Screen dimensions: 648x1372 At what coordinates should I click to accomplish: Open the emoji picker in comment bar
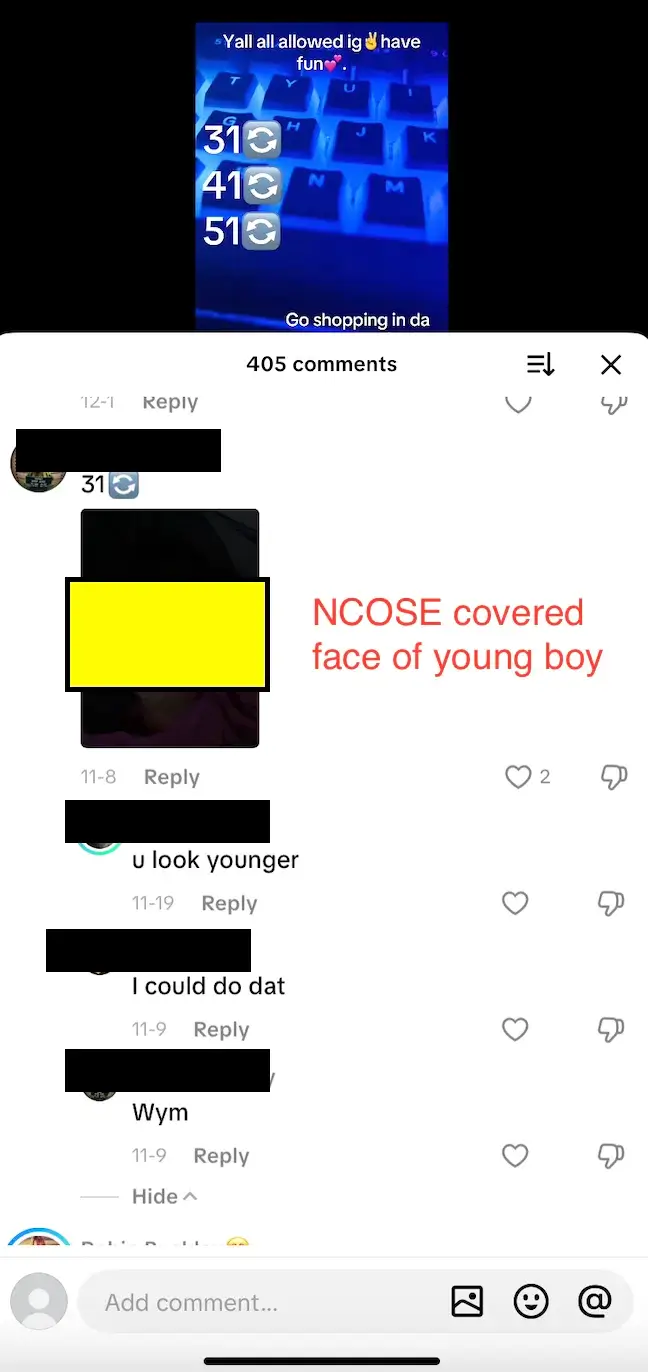531,1301
